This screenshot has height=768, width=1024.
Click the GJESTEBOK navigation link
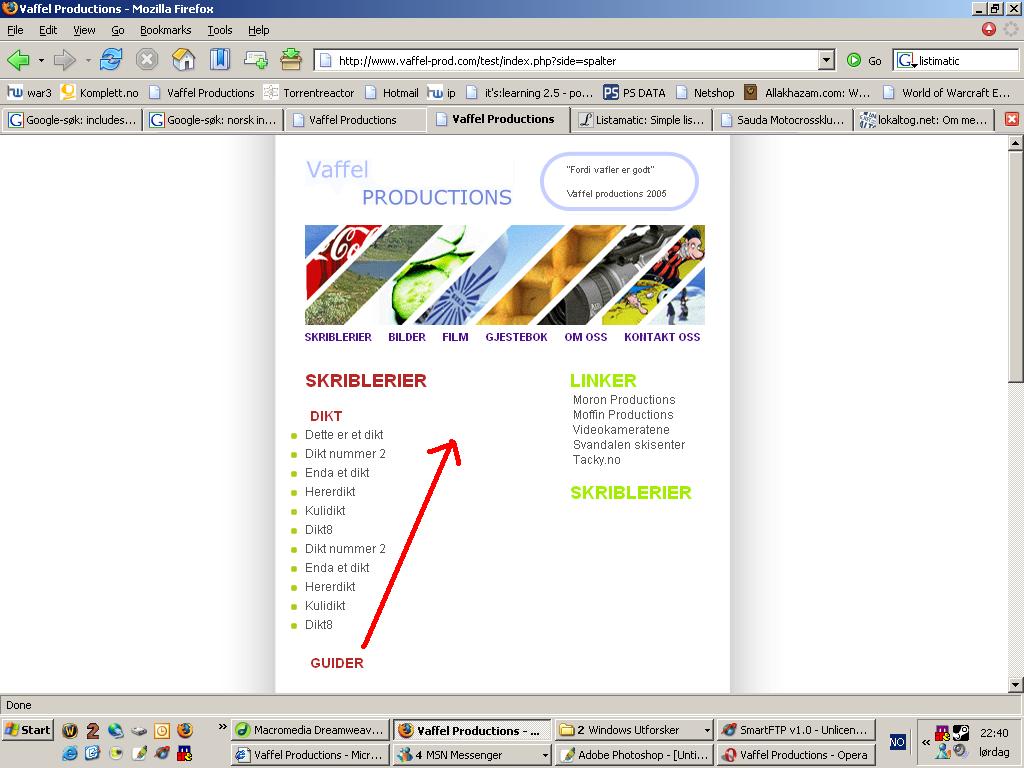[517, 337]
